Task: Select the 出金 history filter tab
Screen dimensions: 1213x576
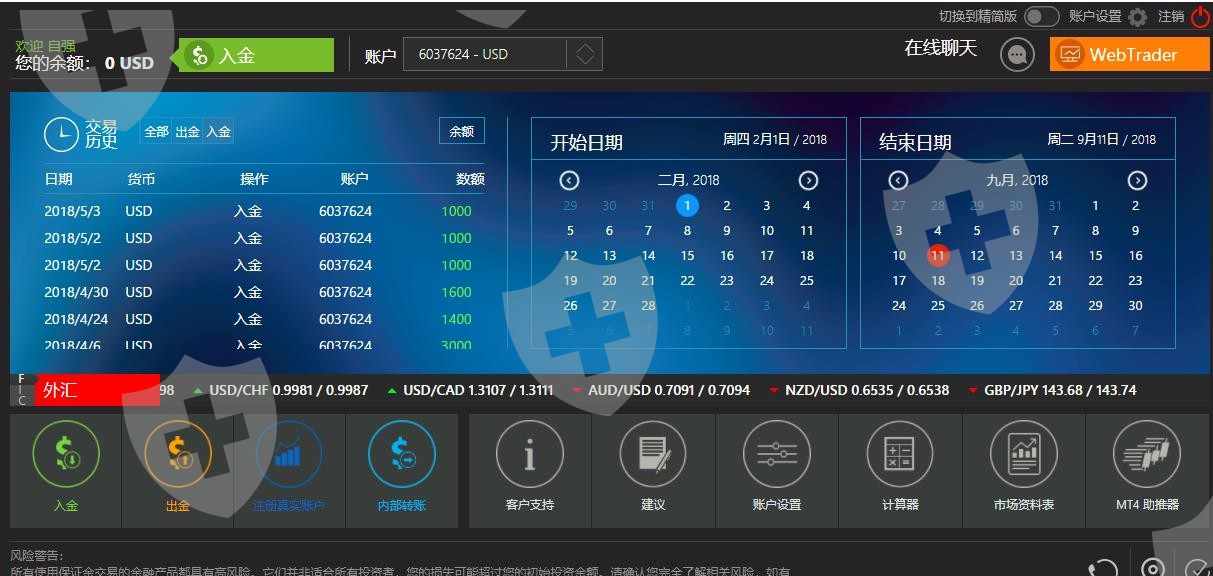Action: [188, 132]
